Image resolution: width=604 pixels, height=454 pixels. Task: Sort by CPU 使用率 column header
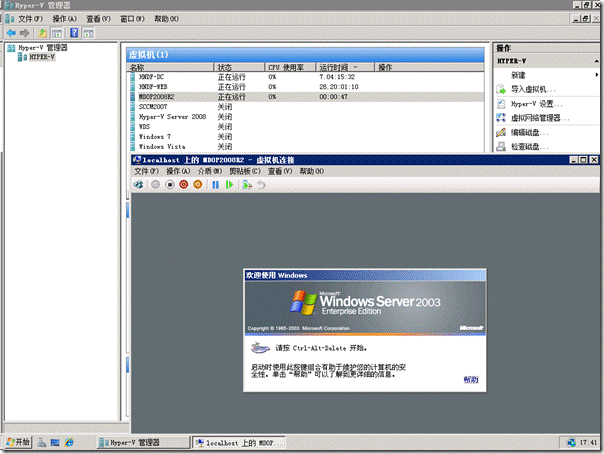click(x=290, y=67)
